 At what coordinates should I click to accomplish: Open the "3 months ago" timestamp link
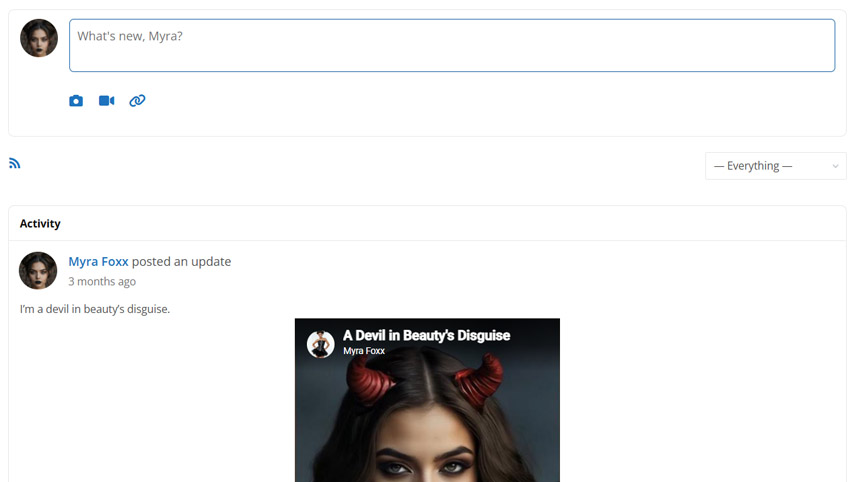click(102, 281)
